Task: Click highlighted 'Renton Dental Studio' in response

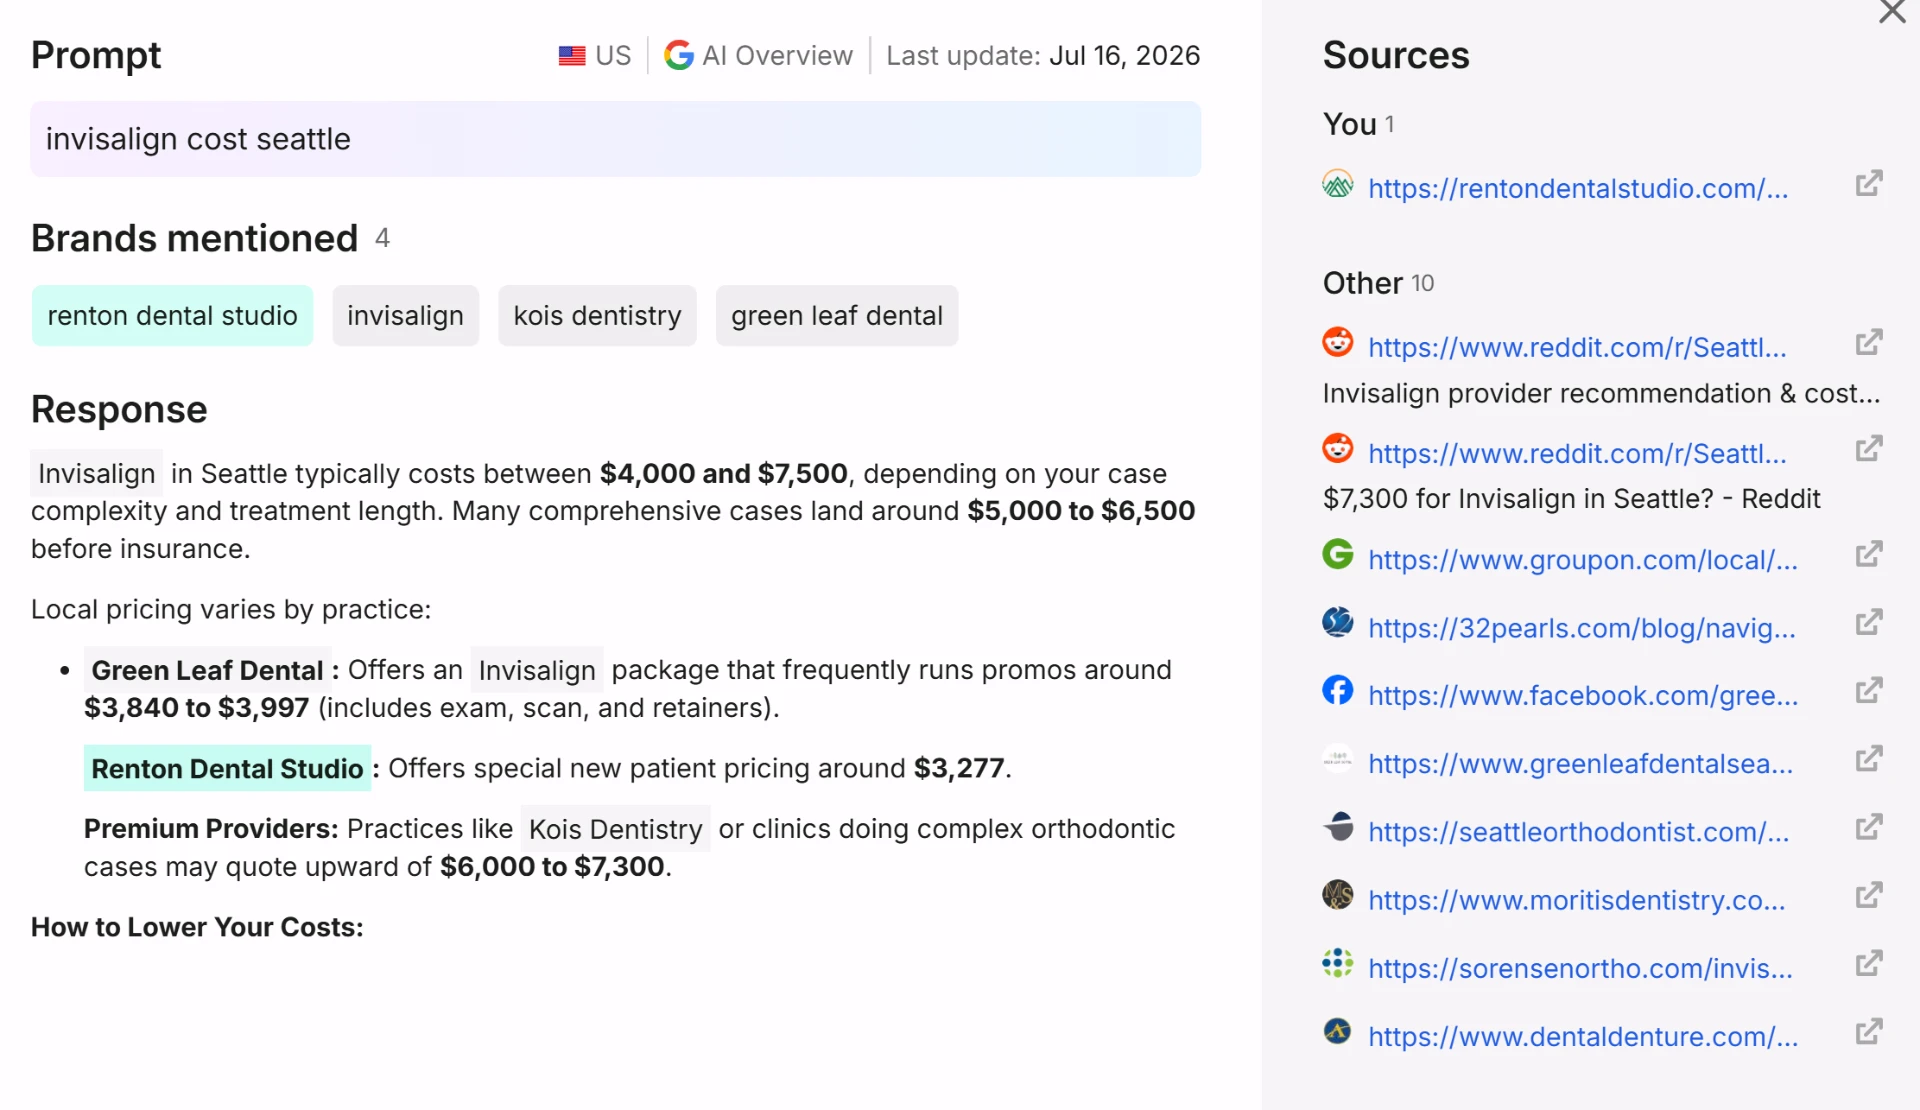Action: tap(227, 768)
